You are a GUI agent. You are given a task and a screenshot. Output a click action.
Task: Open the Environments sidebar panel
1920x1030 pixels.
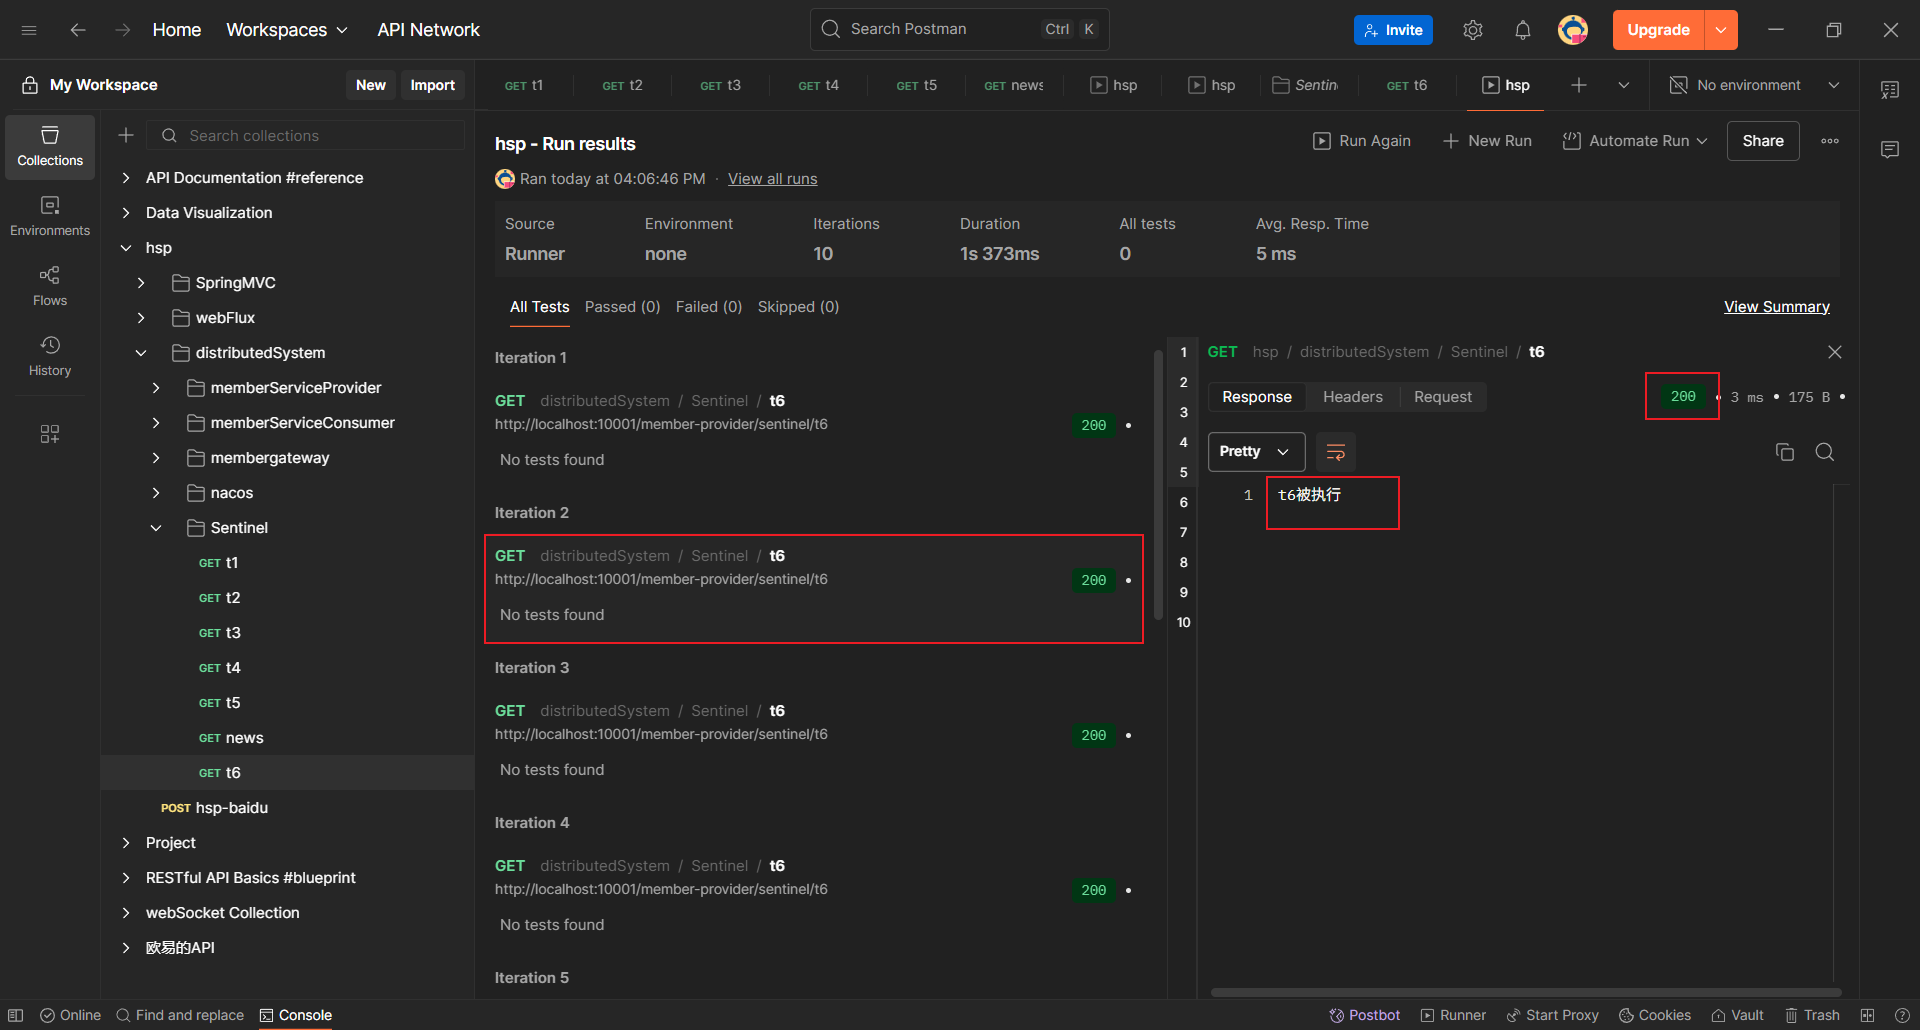tap(50, 216)
